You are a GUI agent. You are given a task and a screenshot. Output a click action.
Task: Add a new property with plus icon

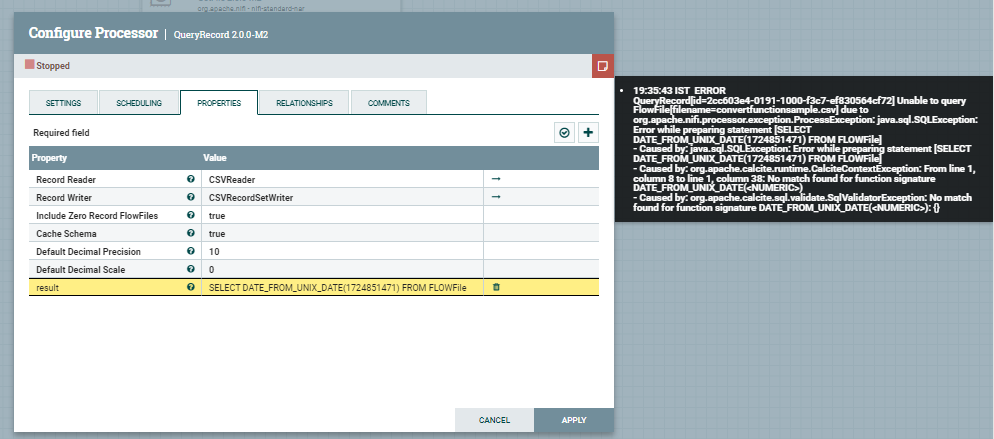(588, 133)
